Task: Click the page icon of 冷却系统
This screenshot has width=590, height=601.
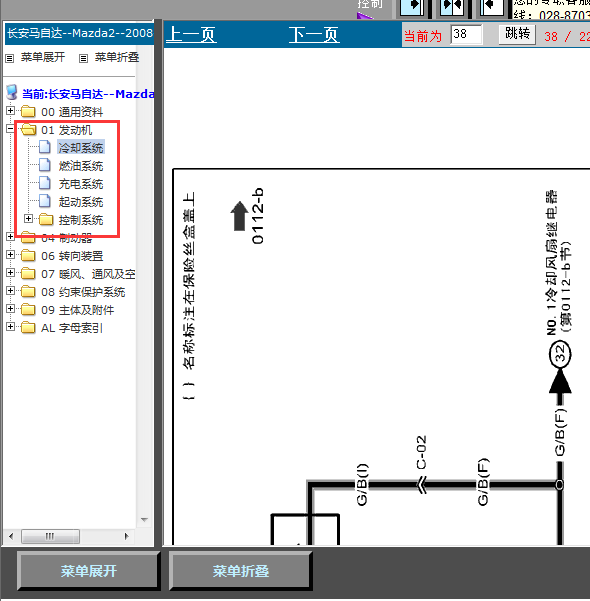Action: 45,147
